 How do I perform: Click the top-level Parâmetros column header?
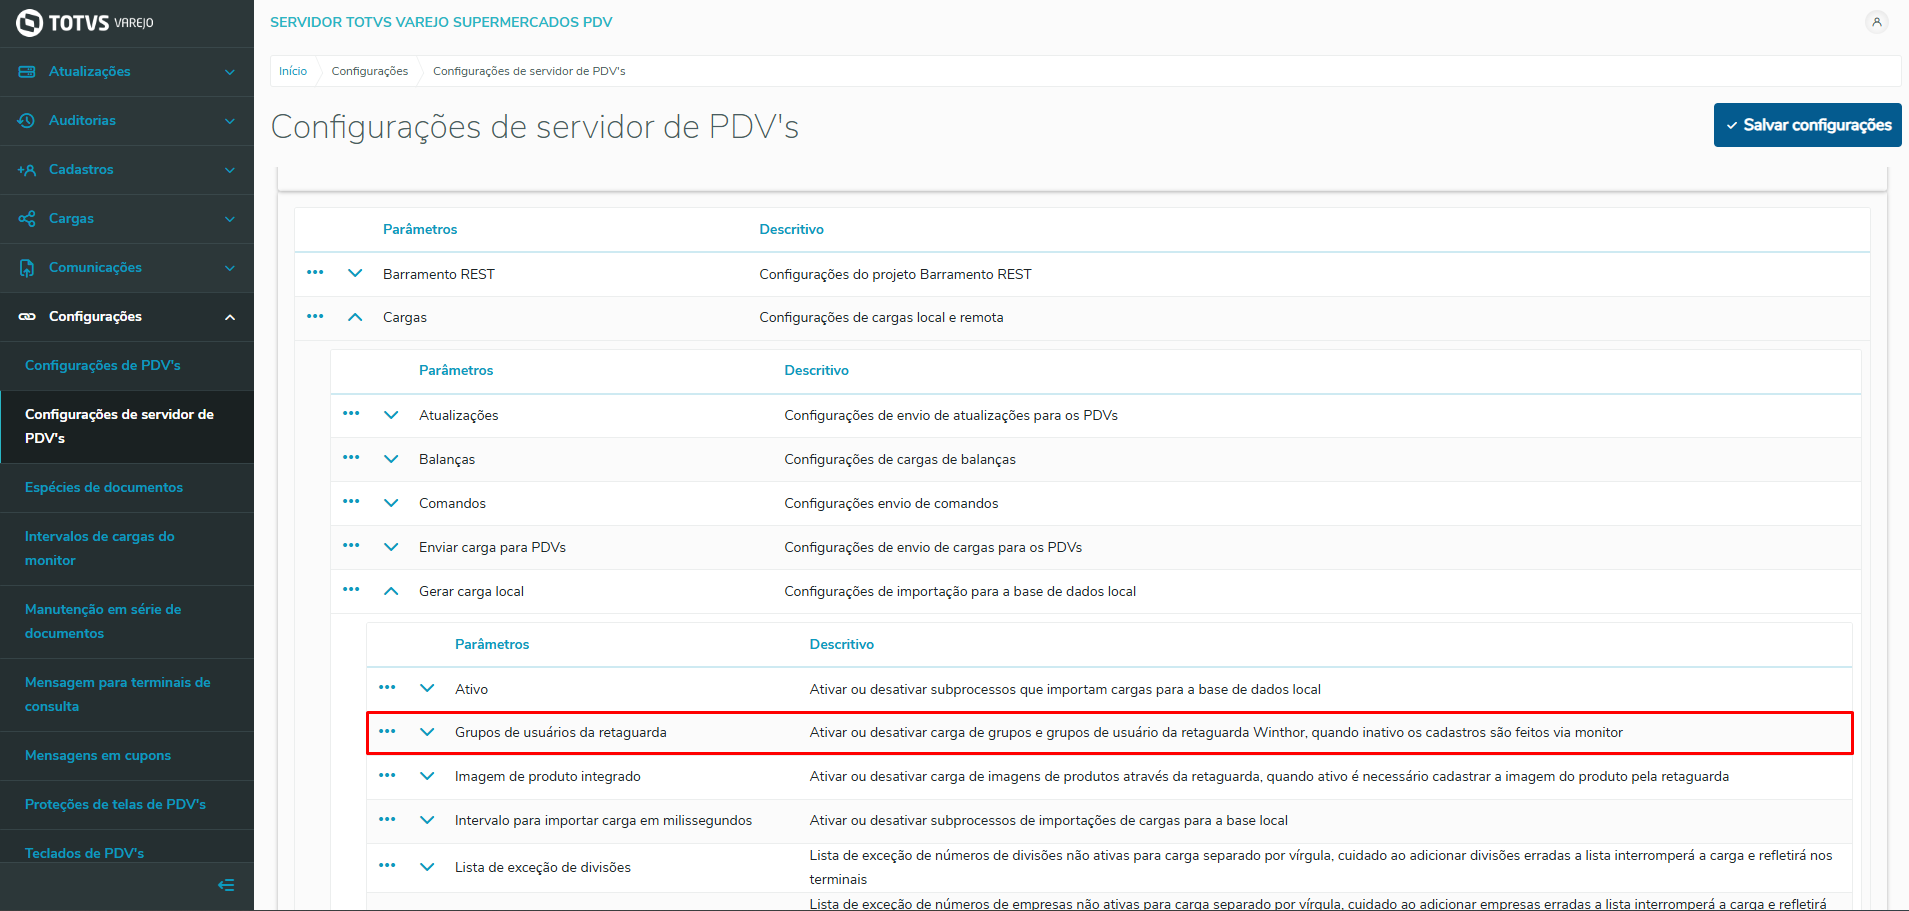coord(420,229)
